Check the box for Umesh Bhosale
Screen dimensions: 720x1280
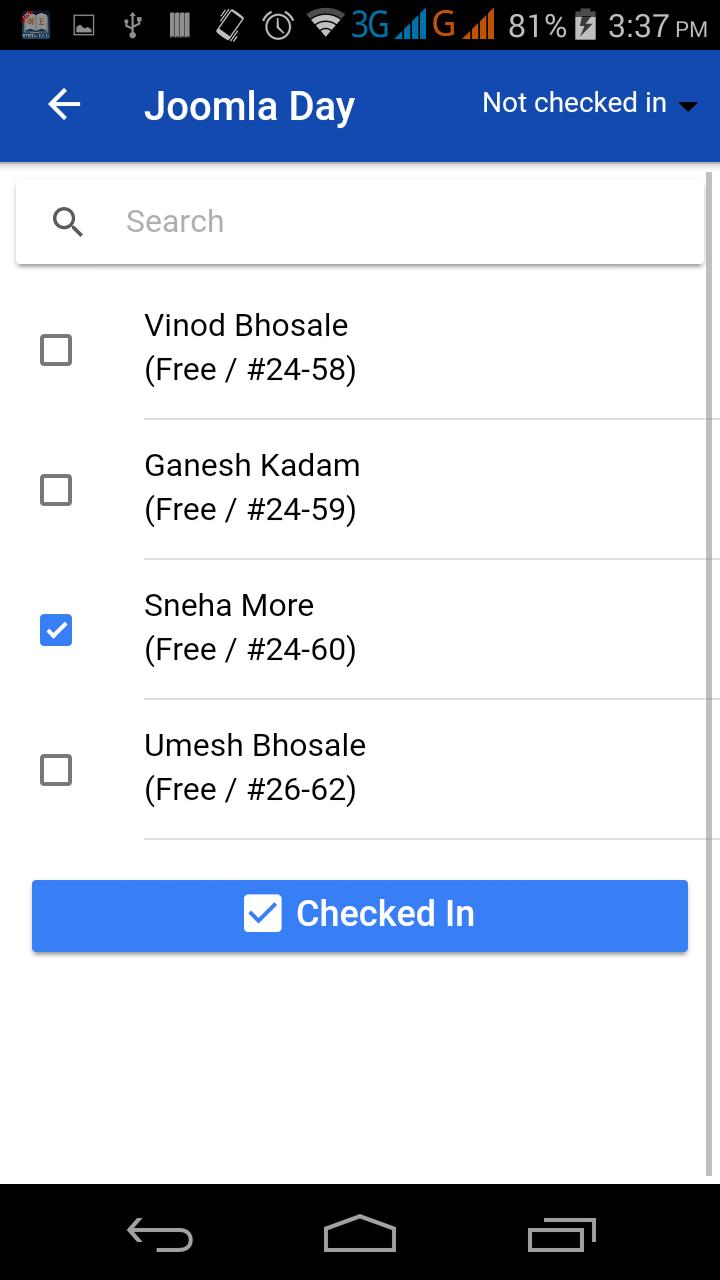56,770
